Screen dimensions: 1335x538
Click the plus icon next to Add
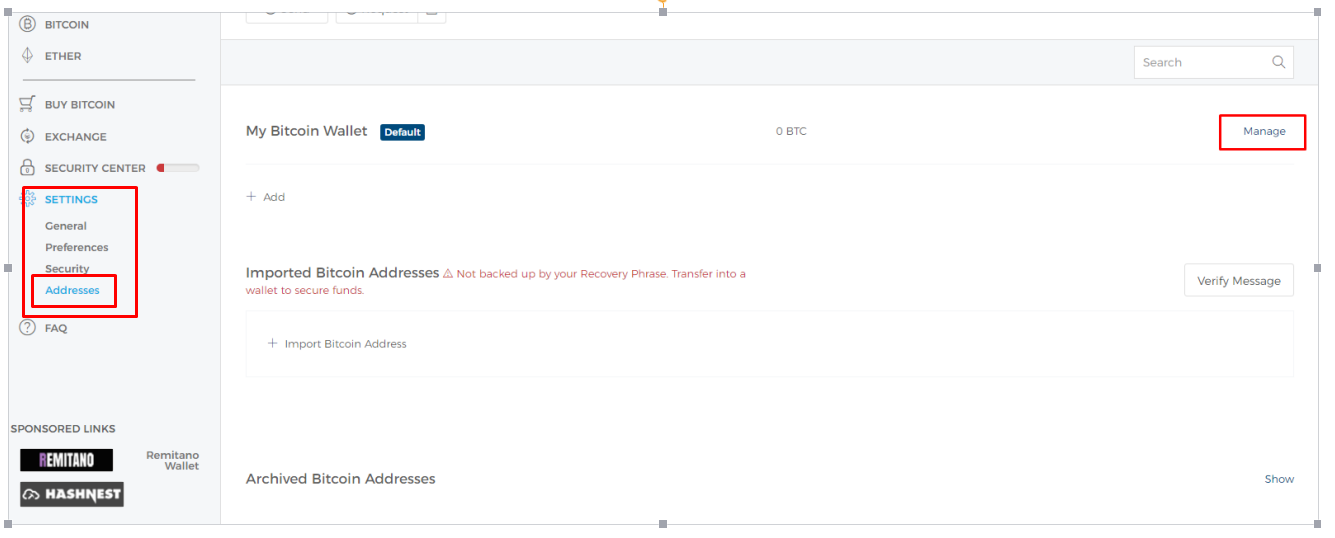coord(251,197)
